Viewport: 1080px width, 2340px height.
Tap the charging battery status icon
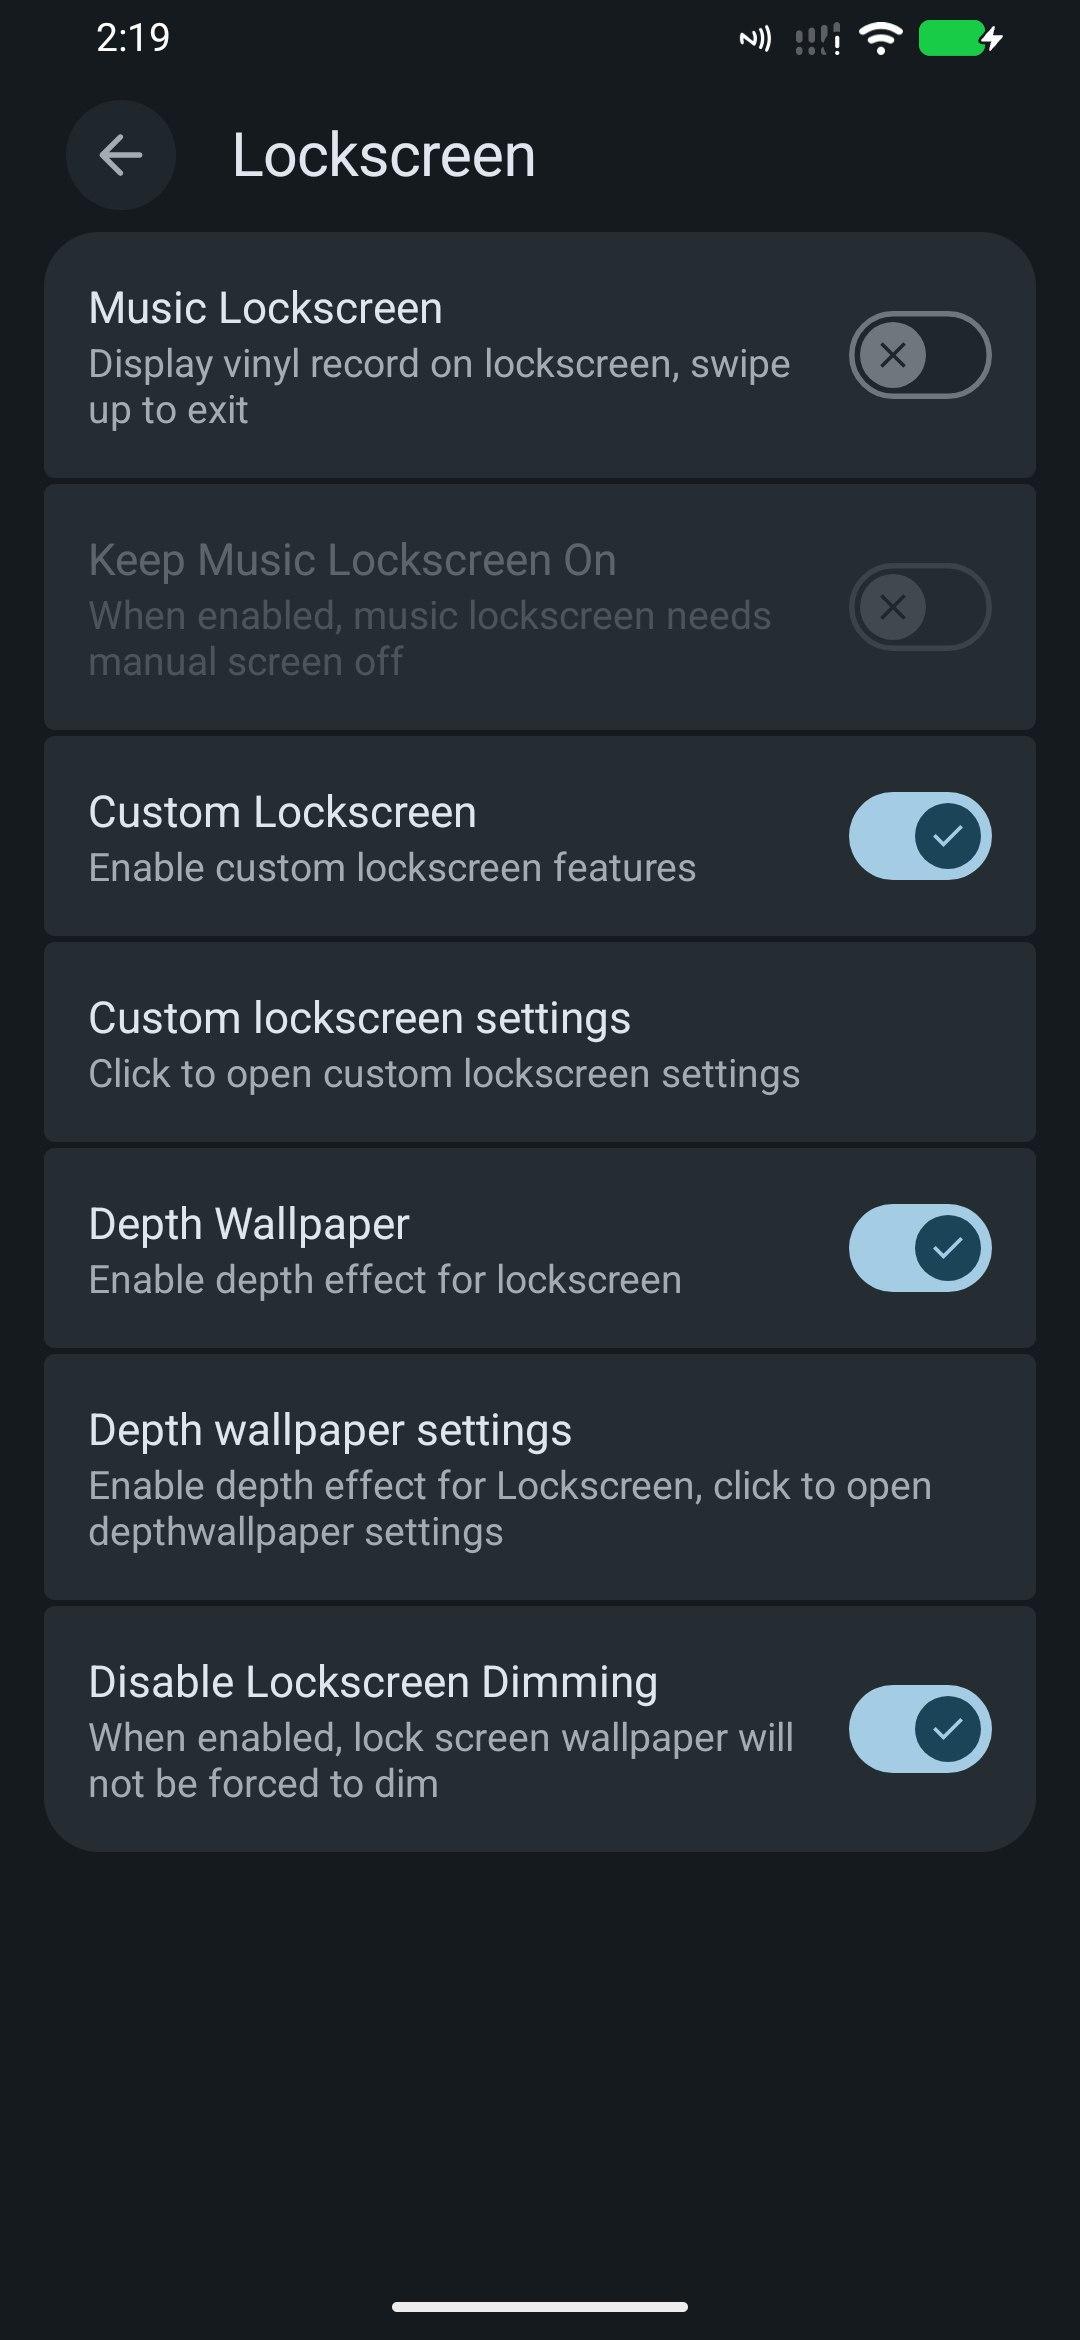click(959, 39)
